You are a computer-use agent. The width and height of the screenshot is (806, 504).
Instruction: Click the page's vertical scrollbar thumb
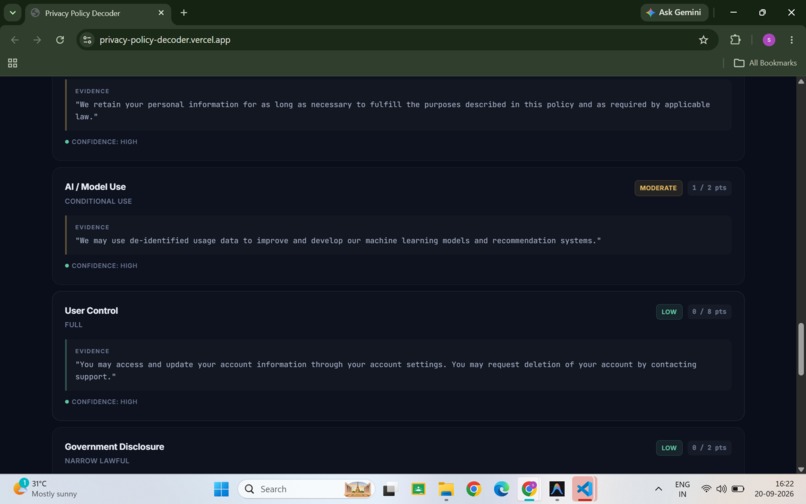click(x=800, y=349)
